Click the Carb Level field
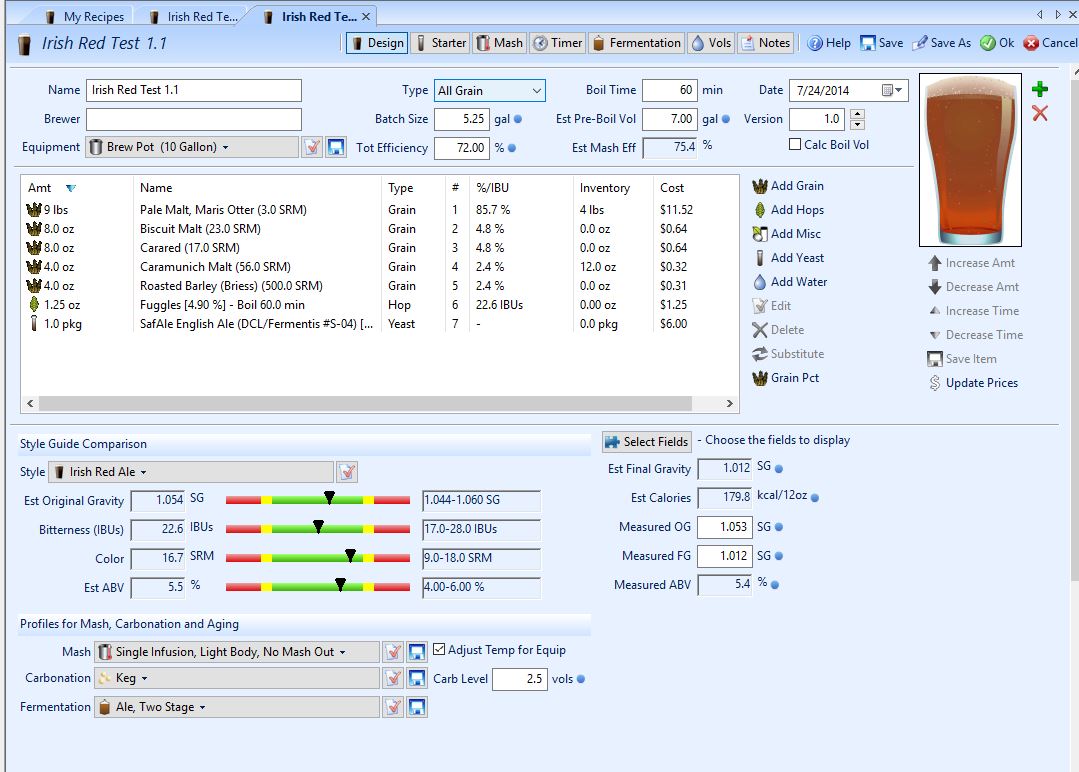This screenshot has width=1079, height=772. (x=520, y=679)
